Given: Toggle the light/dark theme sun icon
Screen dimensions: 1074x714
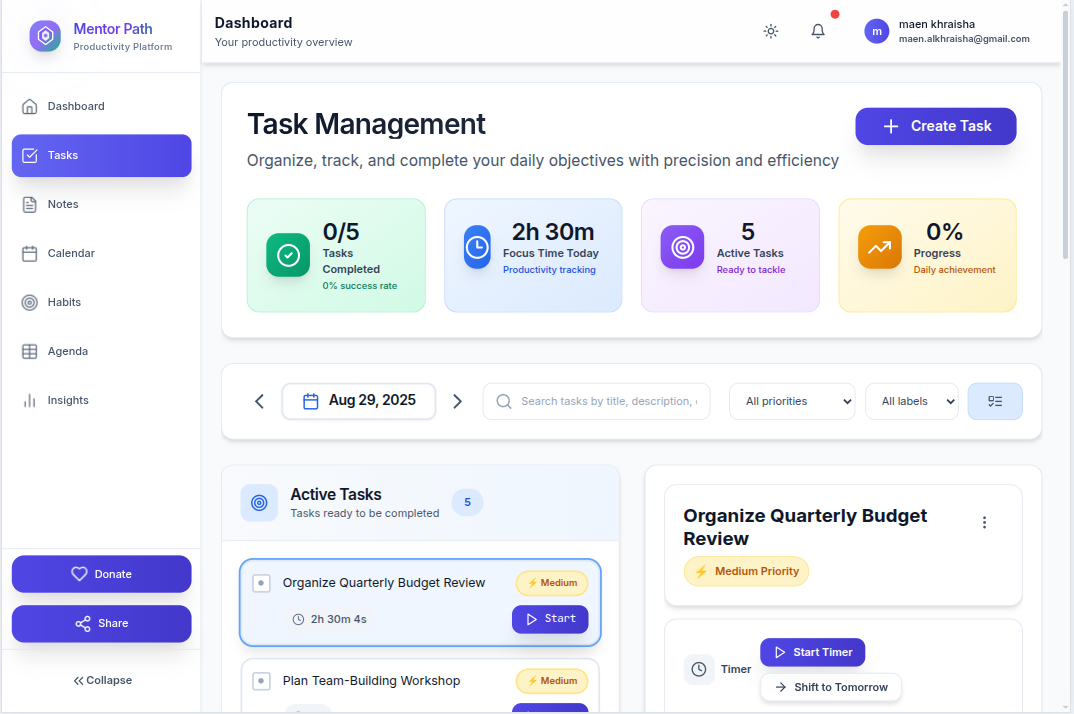Looking at the screenshot, I should (x=771, y=31).
